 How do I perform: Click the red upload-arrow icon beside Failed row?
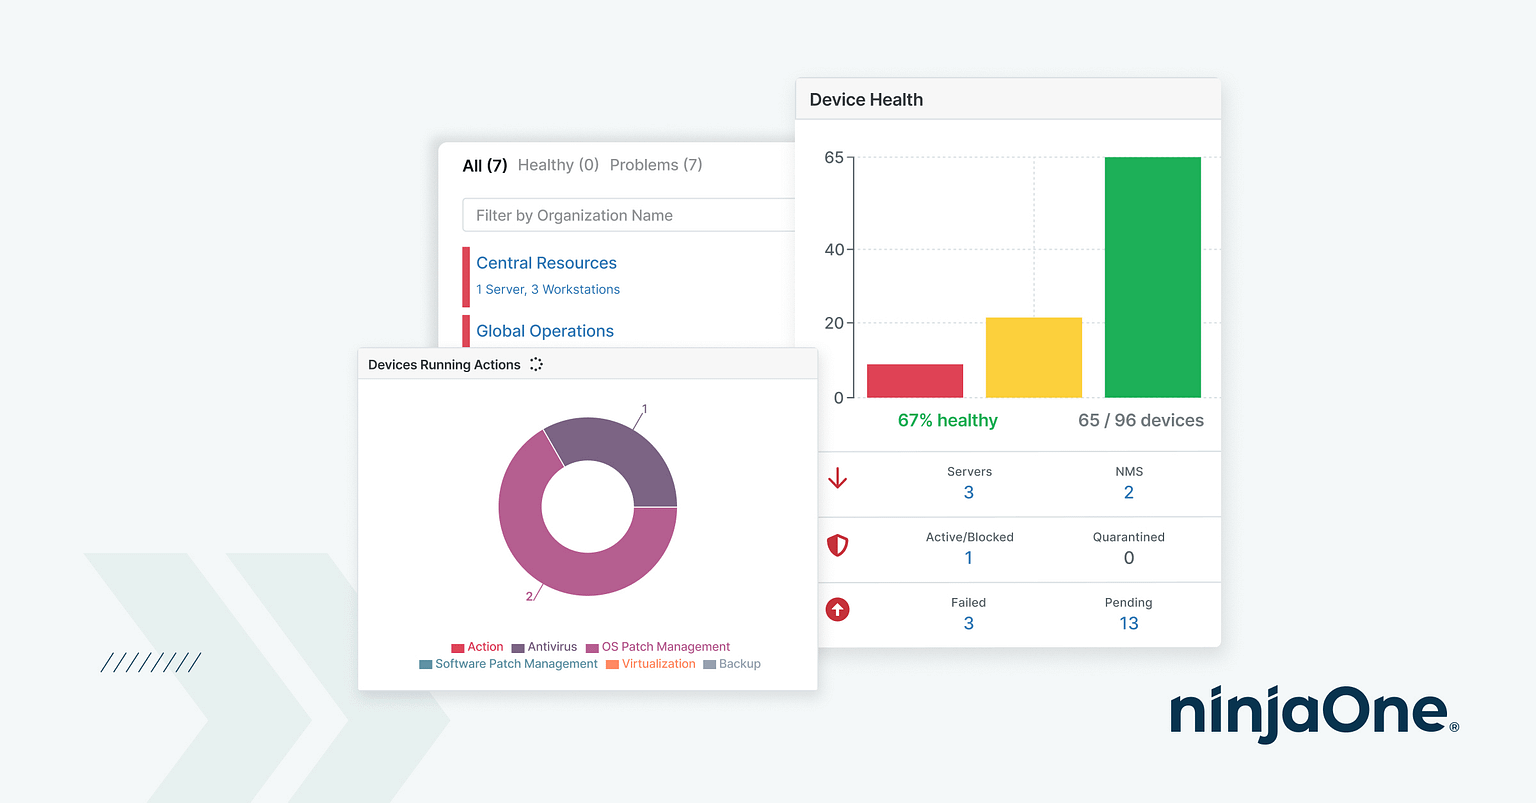(x=837, y=610)
